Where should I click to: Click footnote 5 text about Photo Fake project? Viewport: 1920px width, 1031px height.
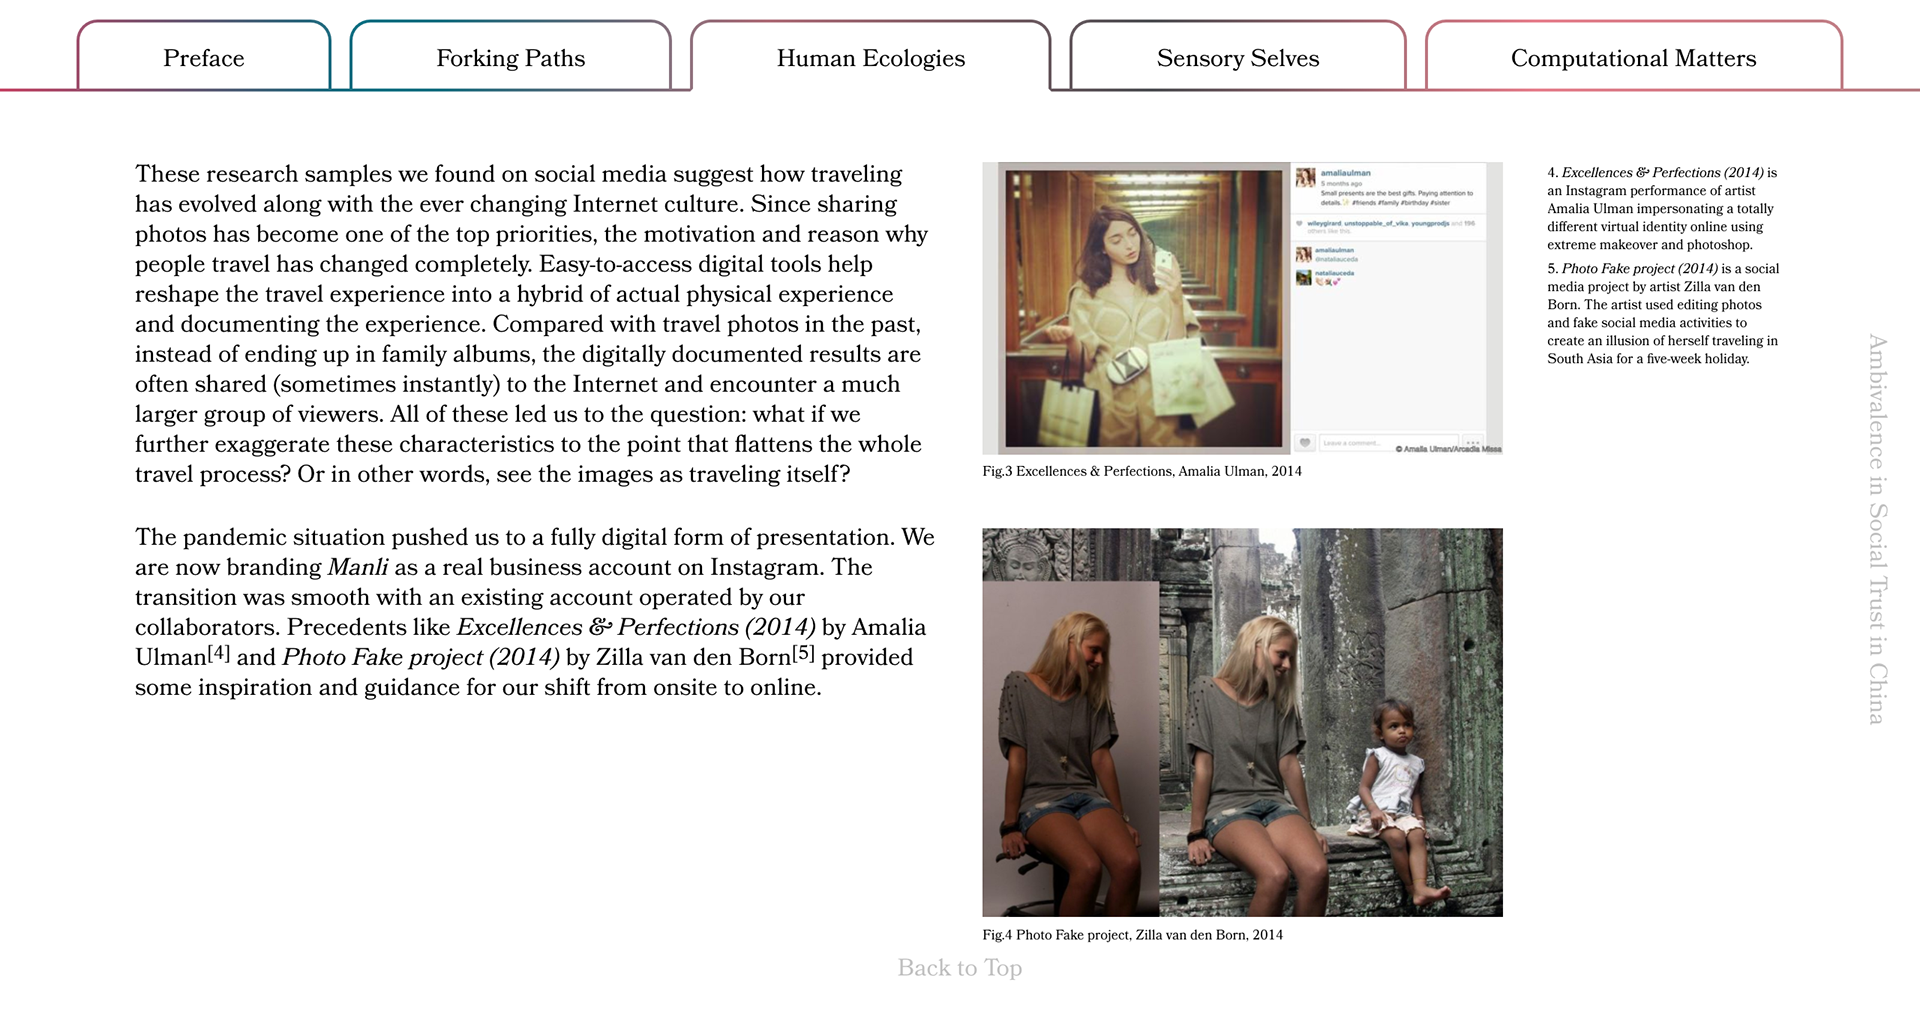point(1663,313)
